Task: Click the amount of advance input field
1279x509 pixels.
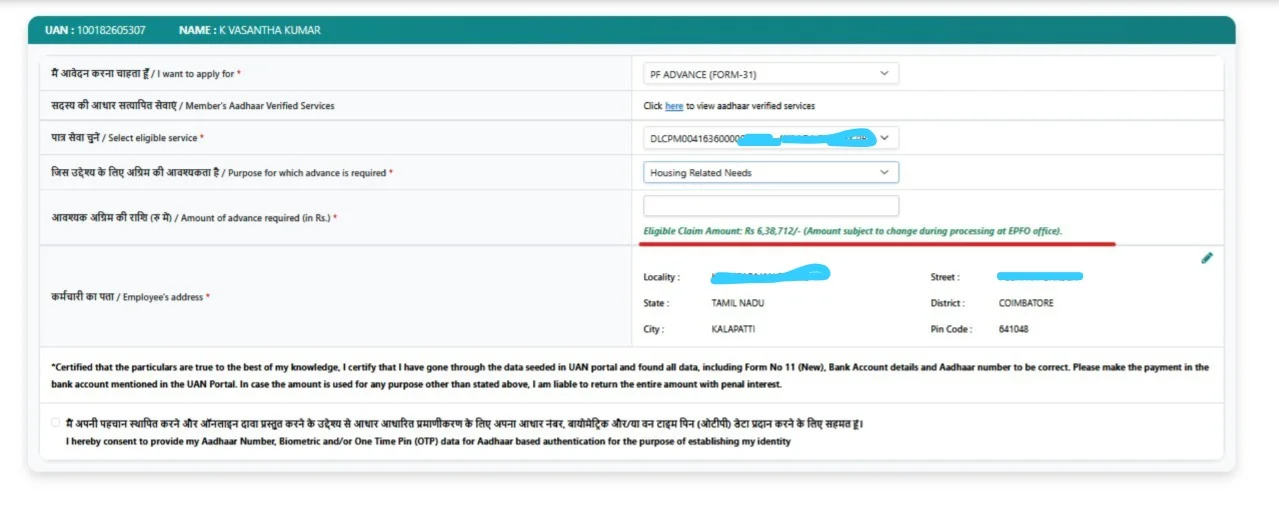Action: pyautogui.click(x=771, y=206)
